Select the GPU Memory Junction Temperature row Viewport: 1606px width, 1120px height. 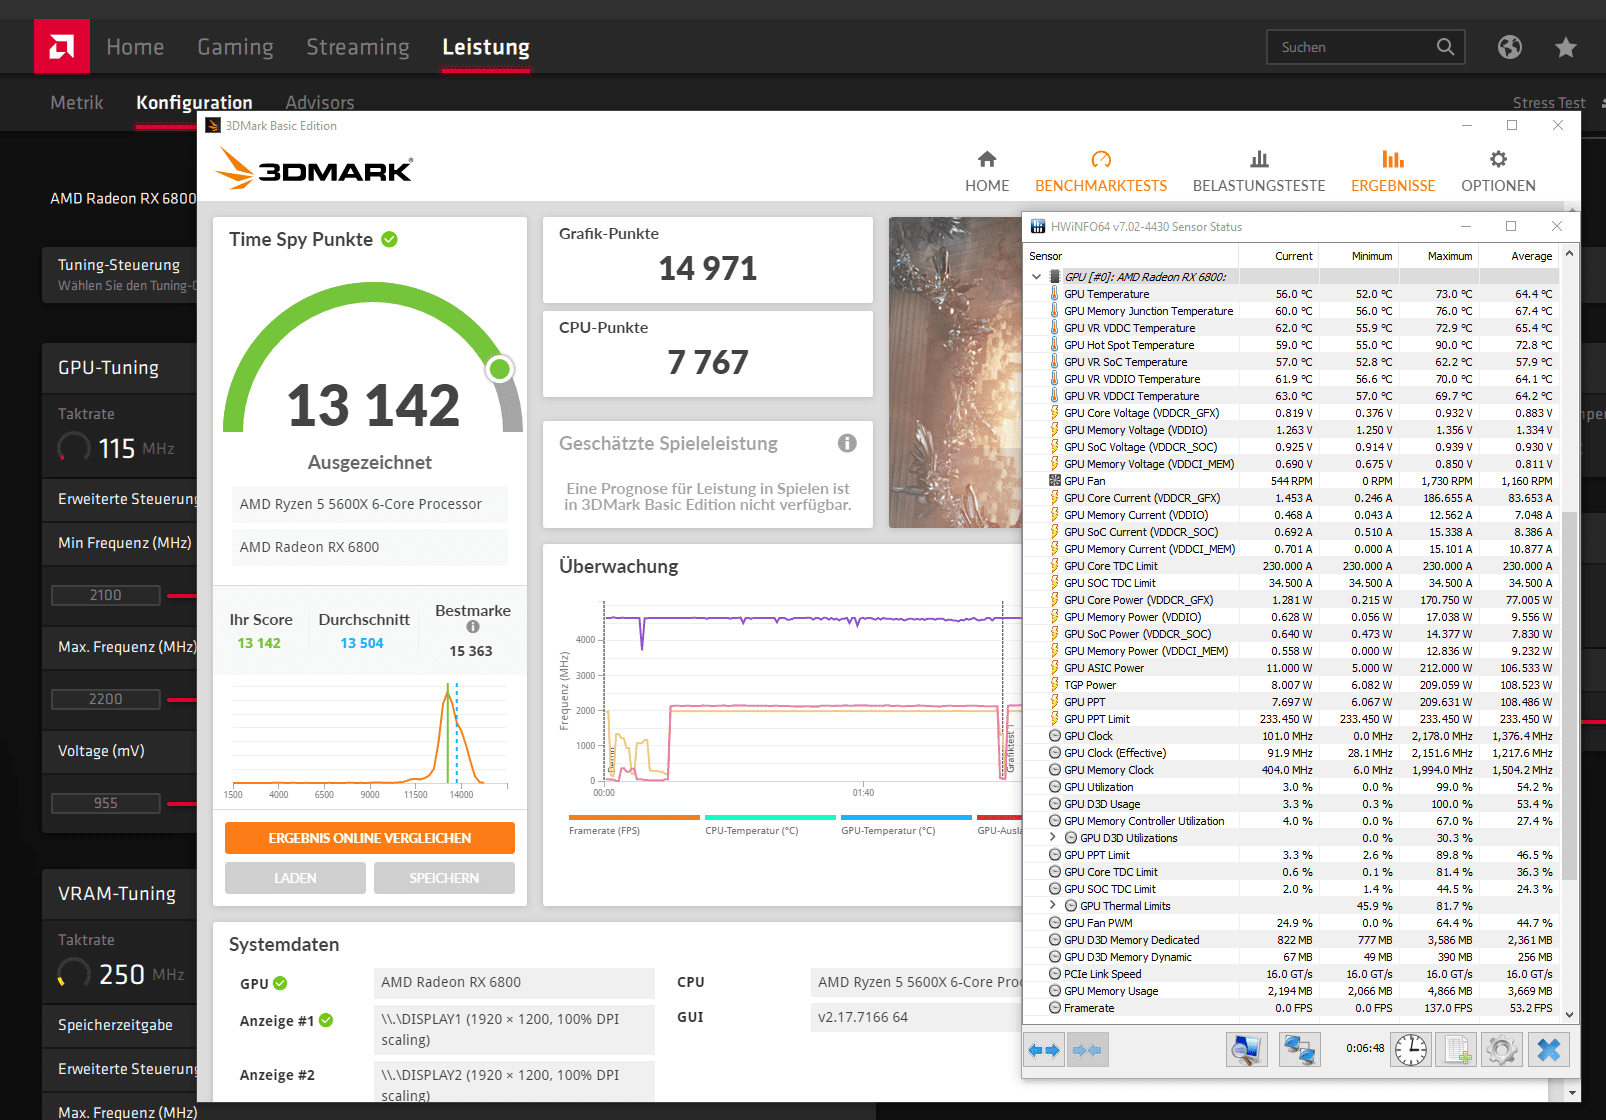pos(1292,311)
